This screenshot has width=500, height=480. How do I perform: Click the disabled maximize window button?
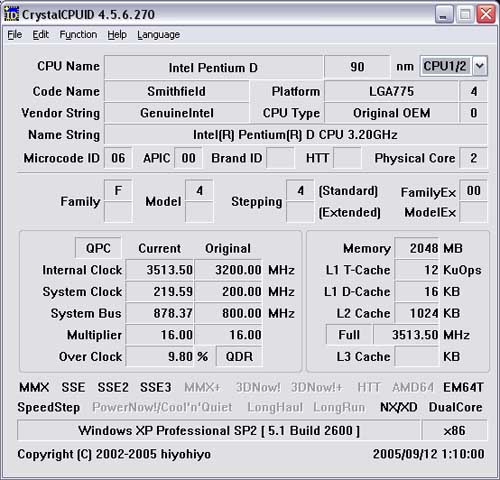[x=465, y=14]
